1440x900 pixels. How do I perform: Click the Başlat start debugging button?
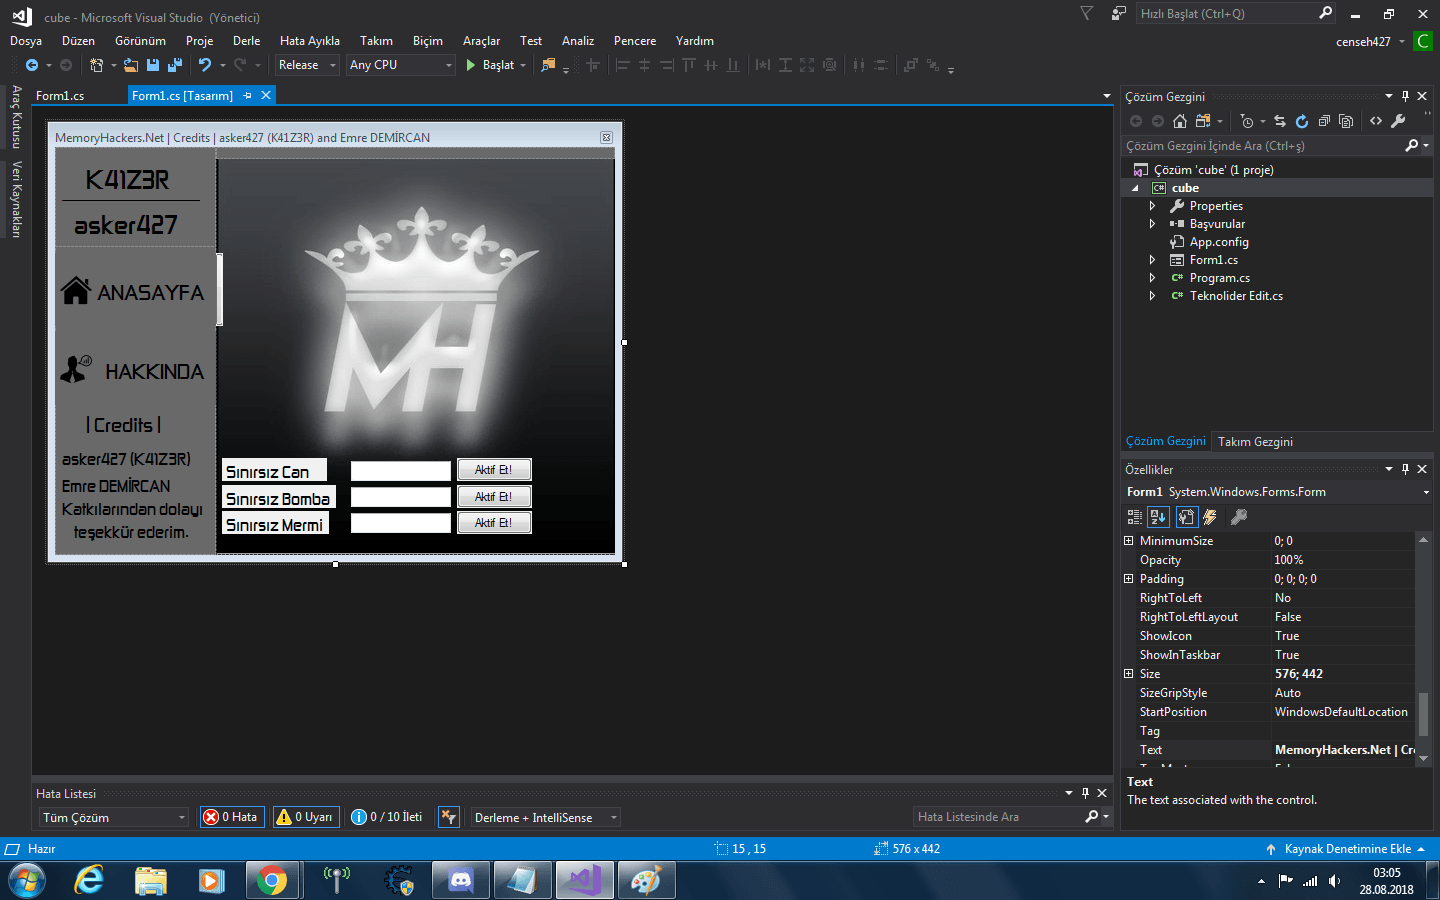pyautogui.click(x=496, y=65)
